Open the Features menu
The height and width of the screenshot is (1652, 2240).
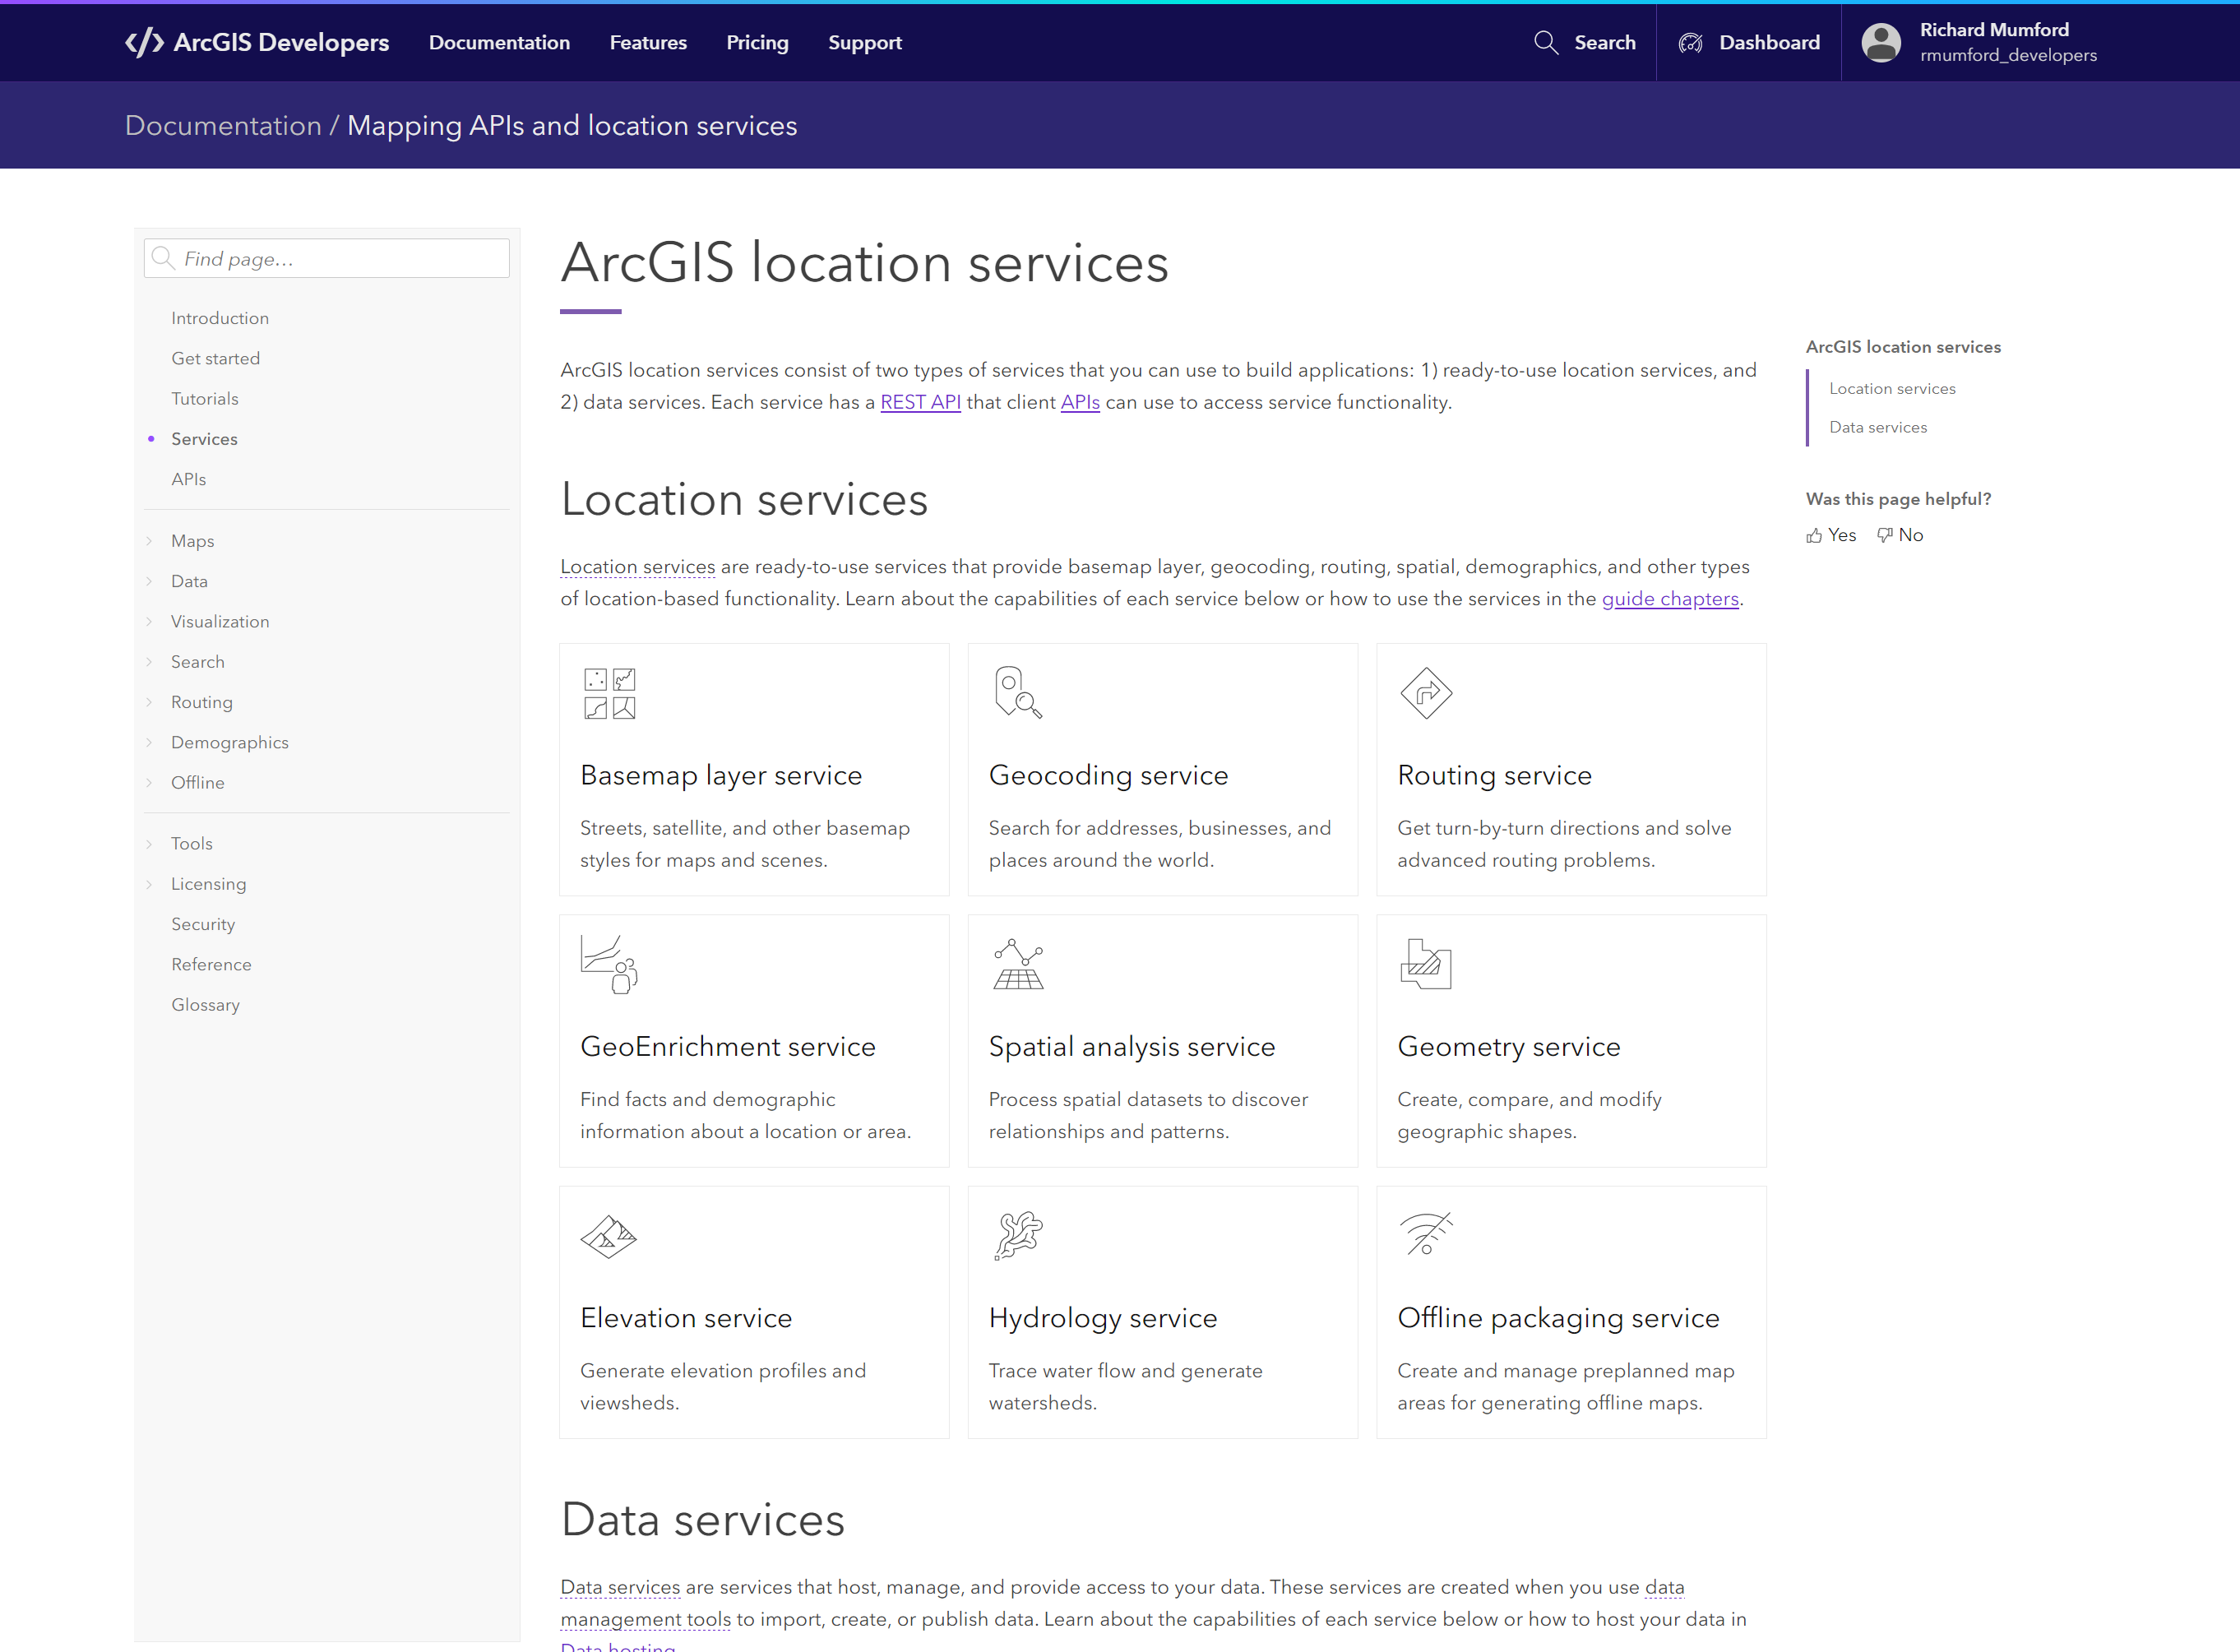(648, 42)
